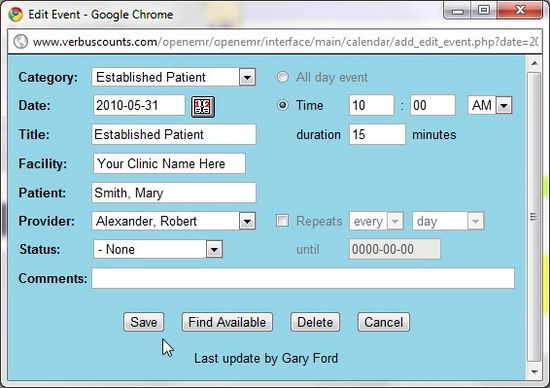This screenshot has height=388, width=550.
Task: Click the 'Category:' label
Action: (x=48, y=77)
